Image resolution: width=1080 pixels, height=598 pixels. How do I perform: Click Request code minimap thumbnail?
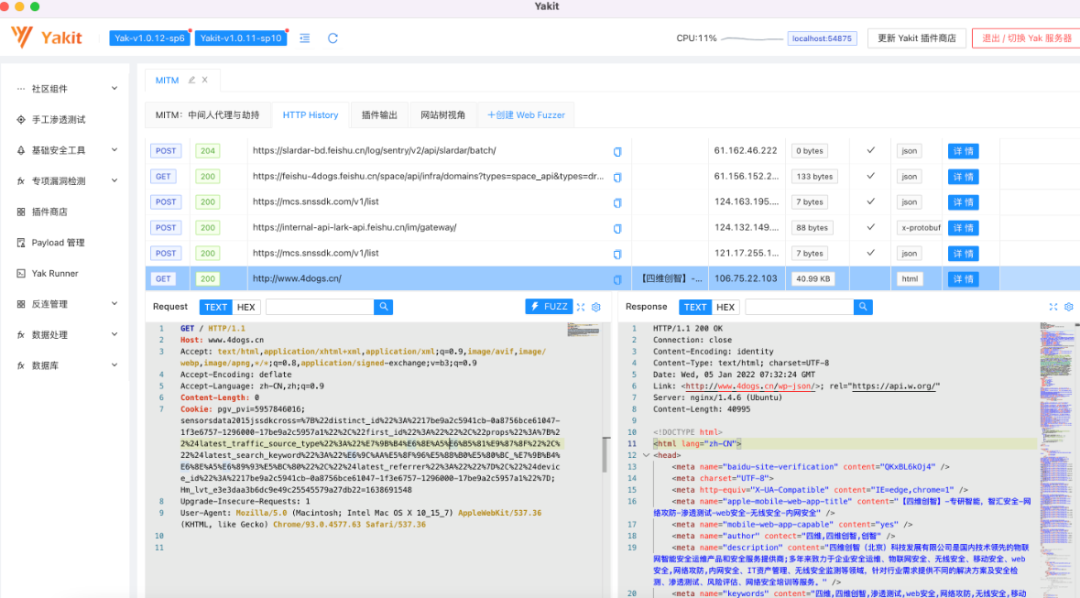tap(583, 330)
